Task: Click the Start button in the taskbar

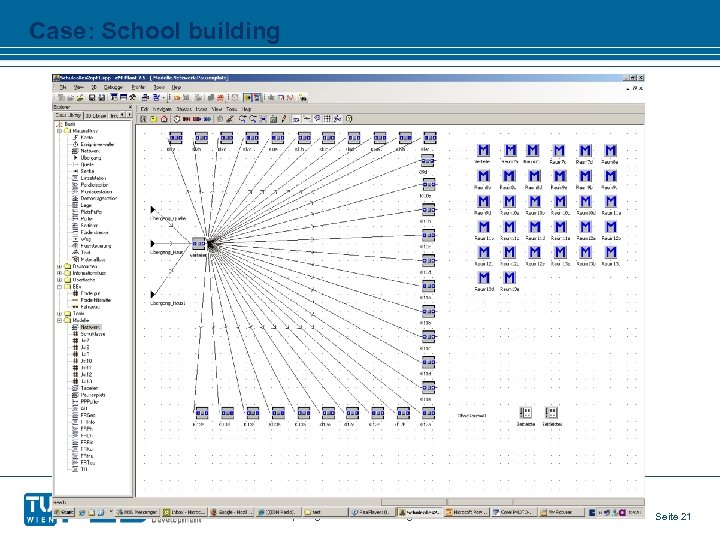Action: click(64, 512)
